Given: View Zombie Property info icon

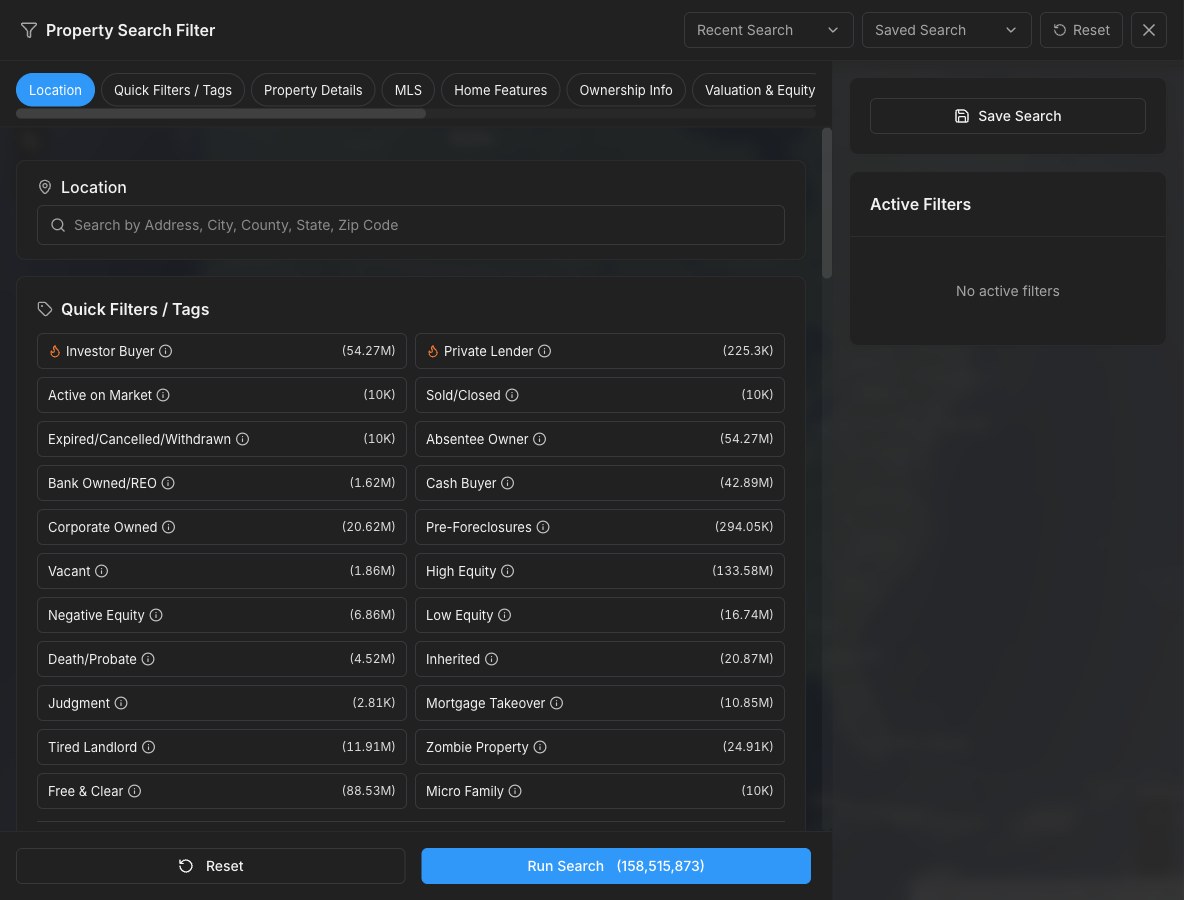Looking at the screenshot, I should click(x=540, y=747).
